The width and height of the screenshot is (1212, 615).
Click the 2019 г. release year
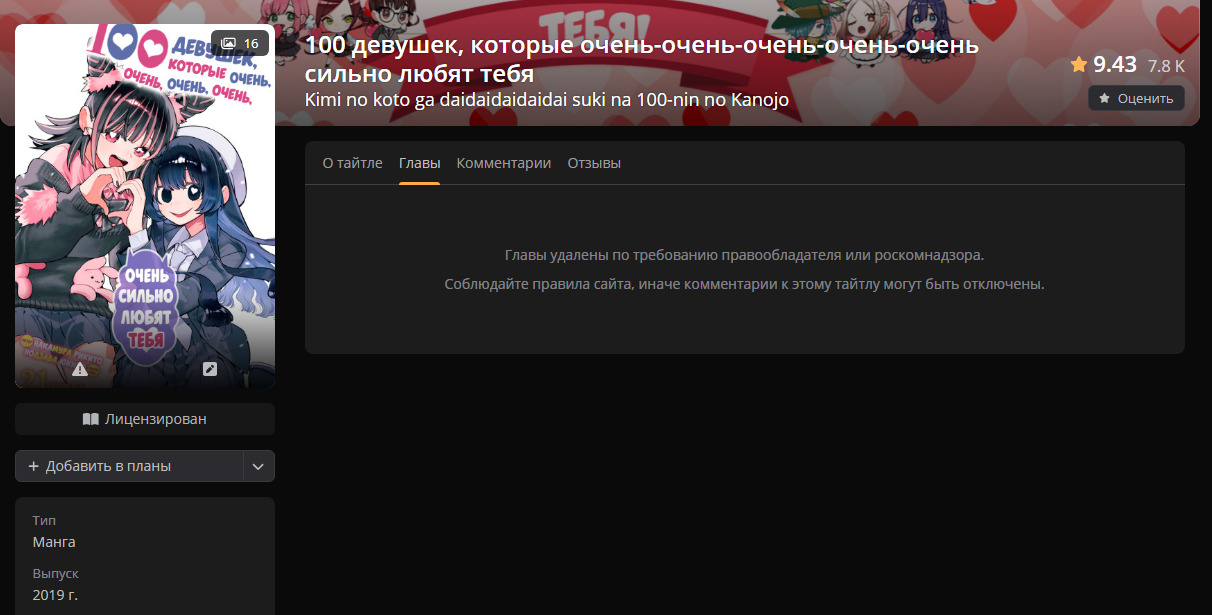55,595
